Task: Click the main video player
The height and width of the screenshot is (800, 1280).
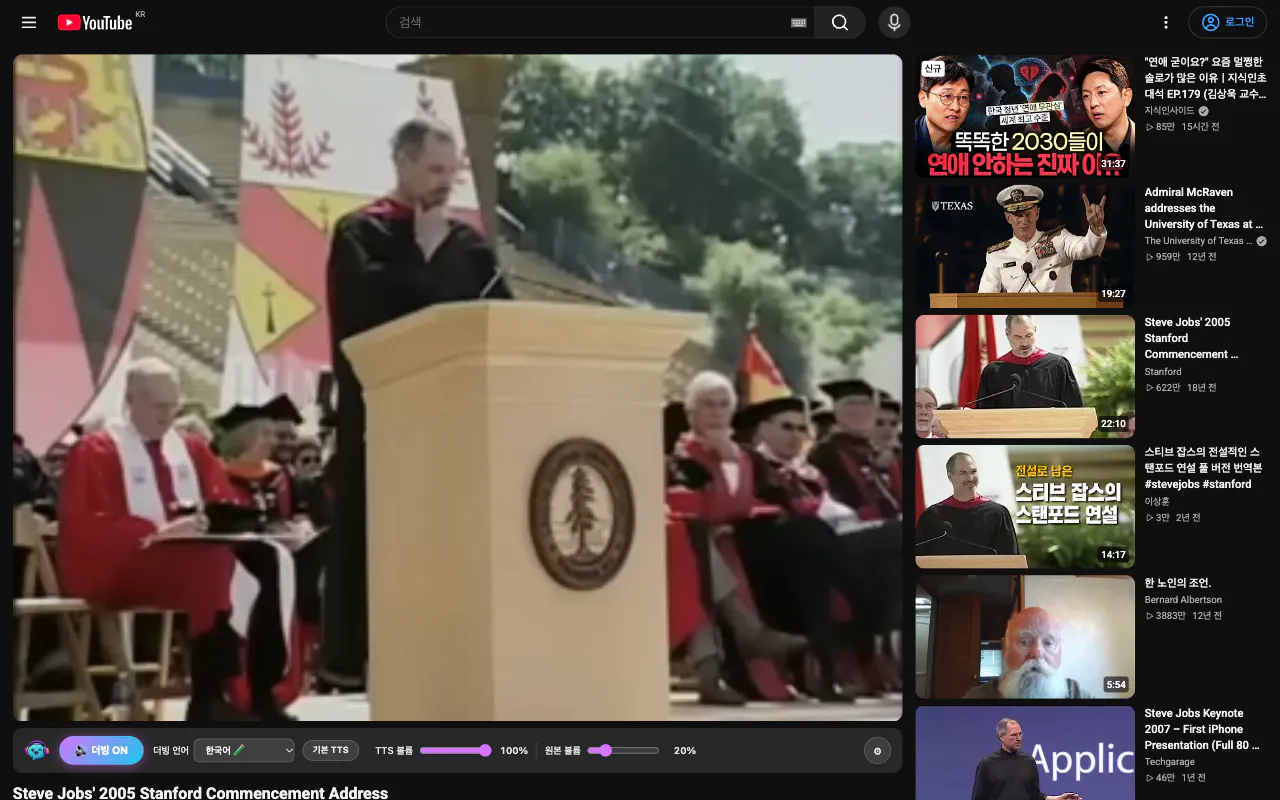Action: click(x=457, y=387)
